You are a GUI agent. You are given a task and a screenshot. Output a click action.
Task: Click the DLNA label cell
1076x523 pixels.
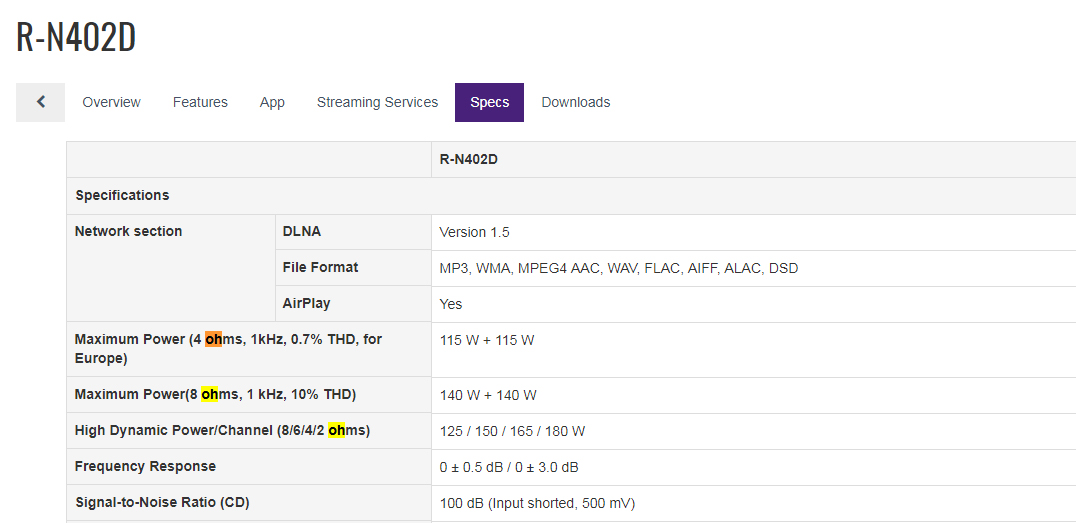click(x=302, y=231)
